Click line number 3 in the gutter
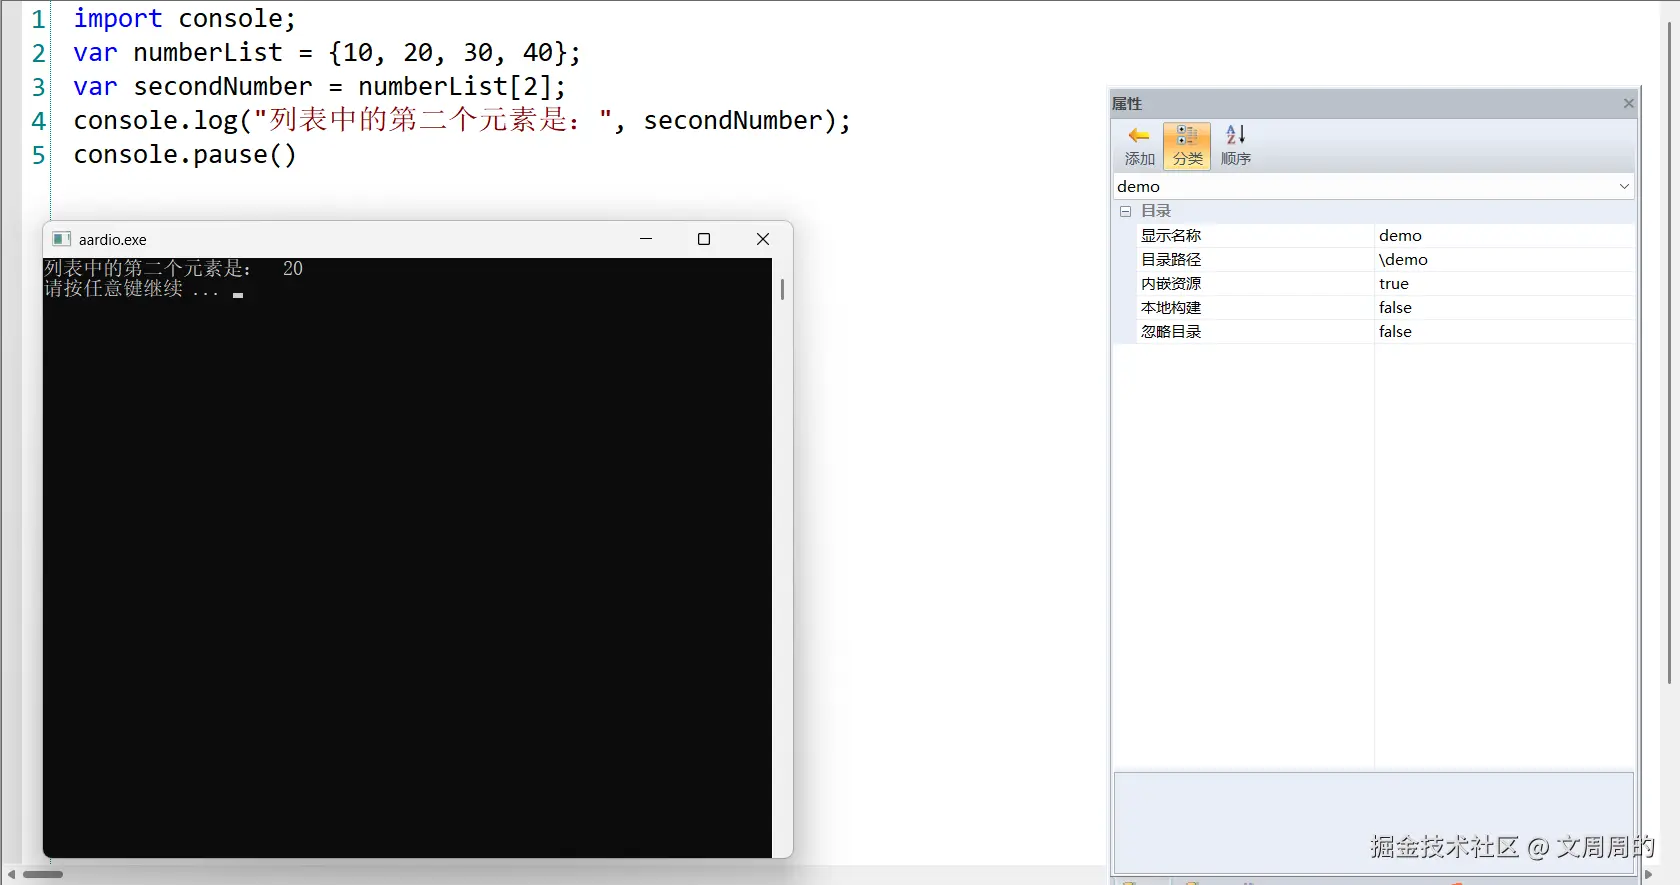Viewport: 1680px width, 885px height. (38, 87)
